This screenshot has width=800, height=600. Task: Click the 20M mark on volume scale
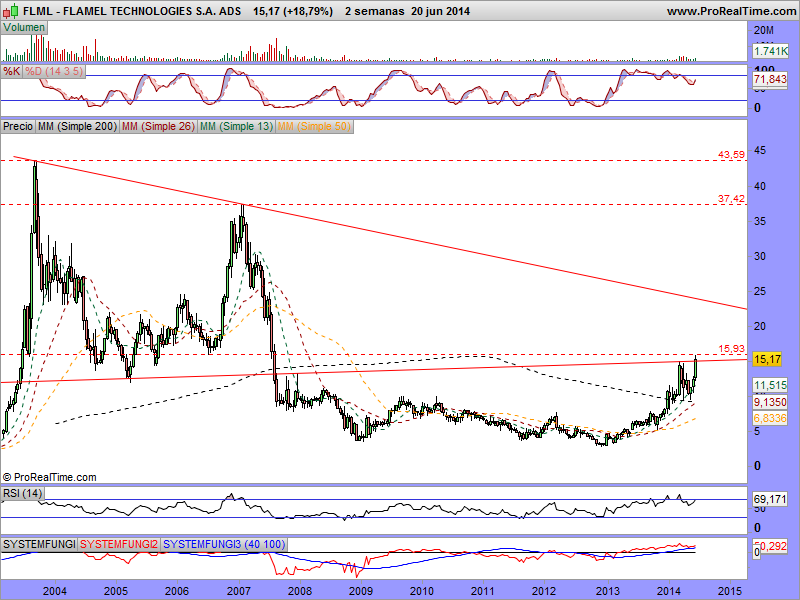pos(764,30)
